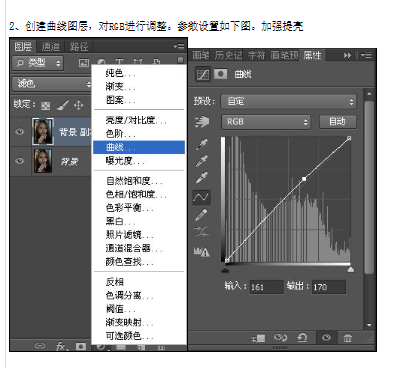Click the black point slider under the curve
The width and height of the screenshot is (416, 368).
226,269
